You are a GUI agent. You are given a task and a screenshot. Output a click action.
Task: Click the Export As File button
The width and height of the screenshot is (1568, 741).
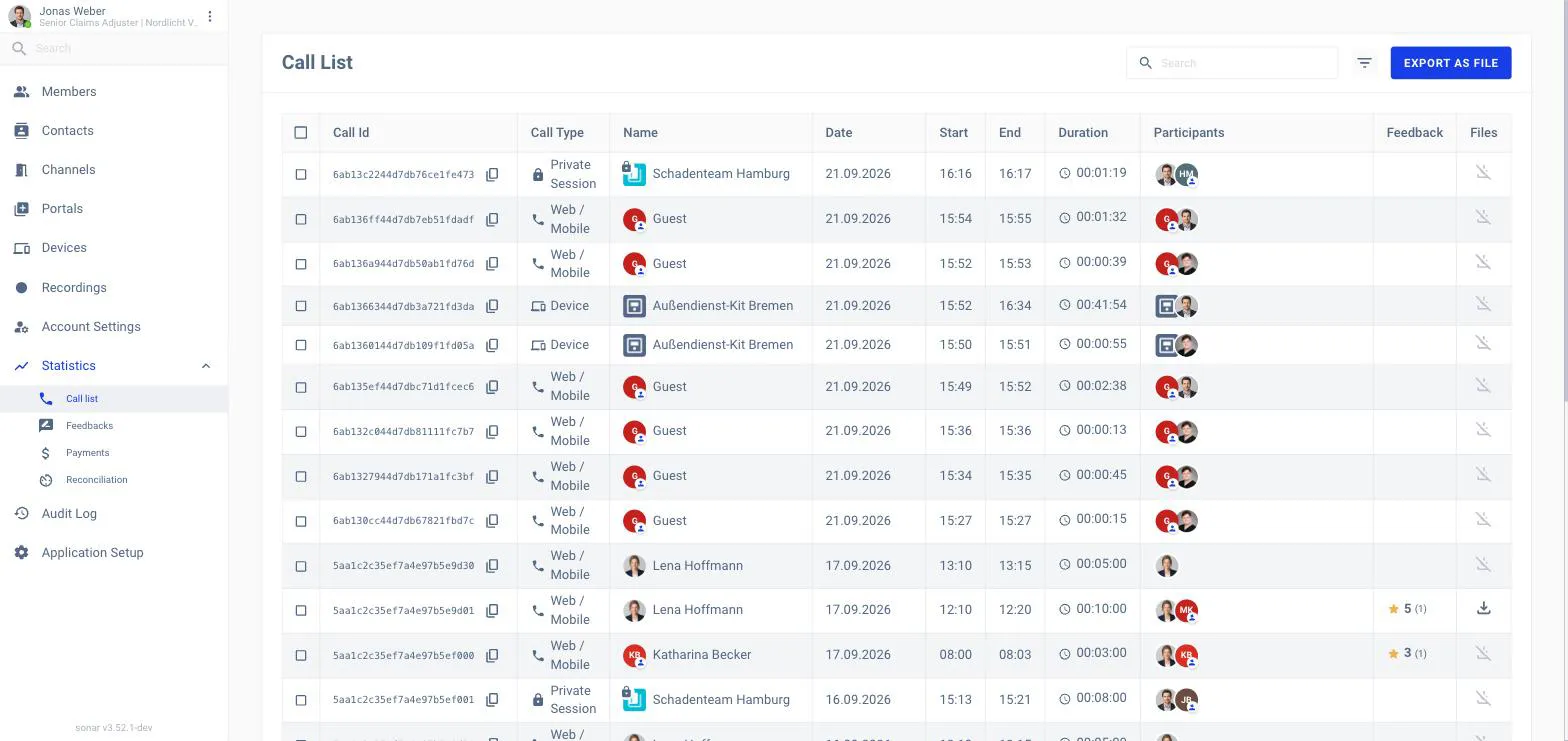pos(1451,63)
